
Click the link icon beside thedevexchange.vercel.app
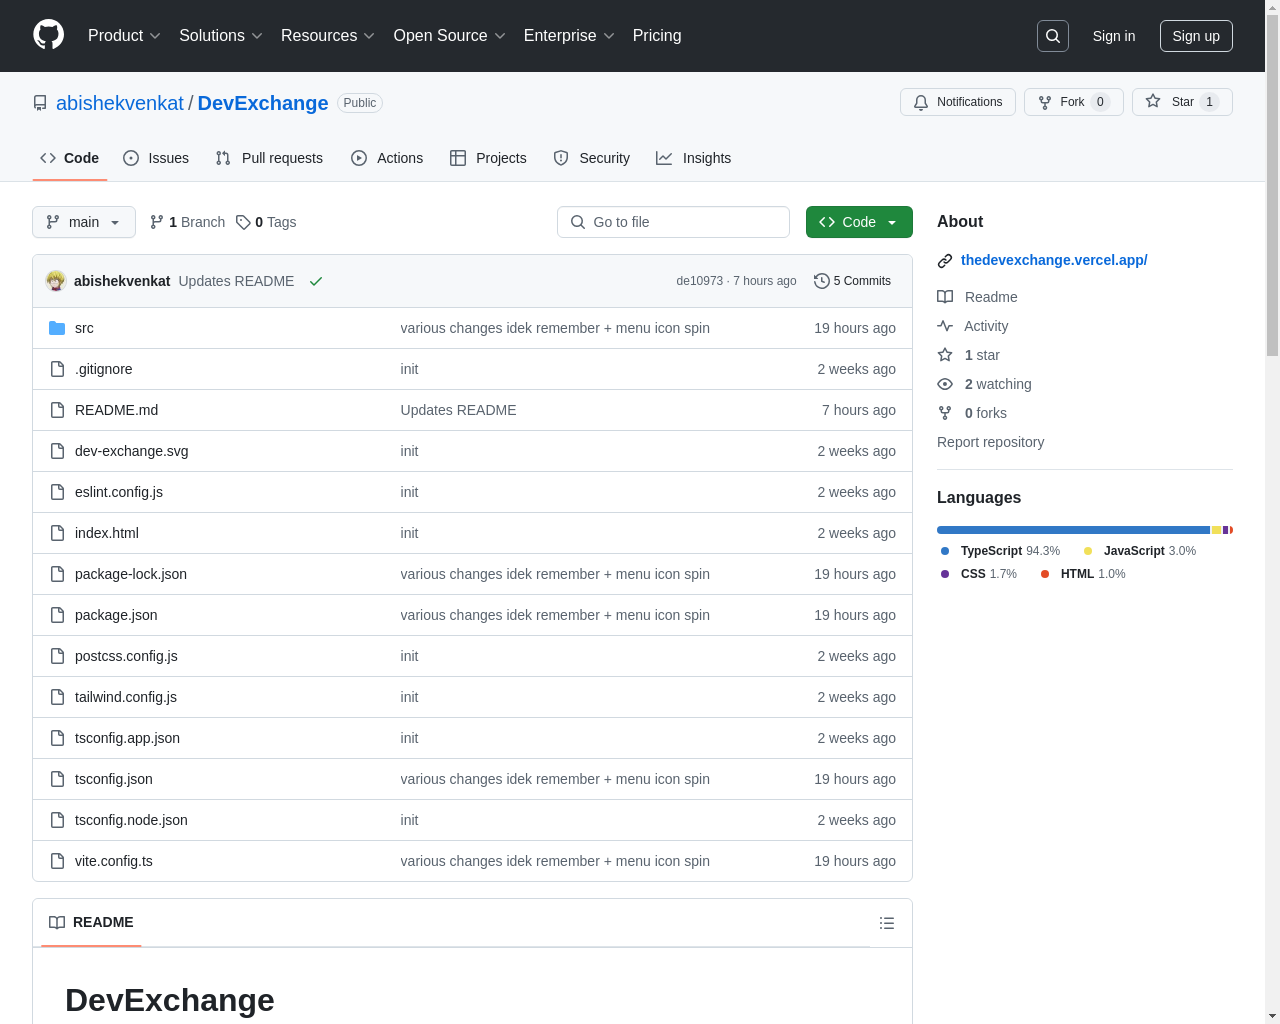pos(945,261)
